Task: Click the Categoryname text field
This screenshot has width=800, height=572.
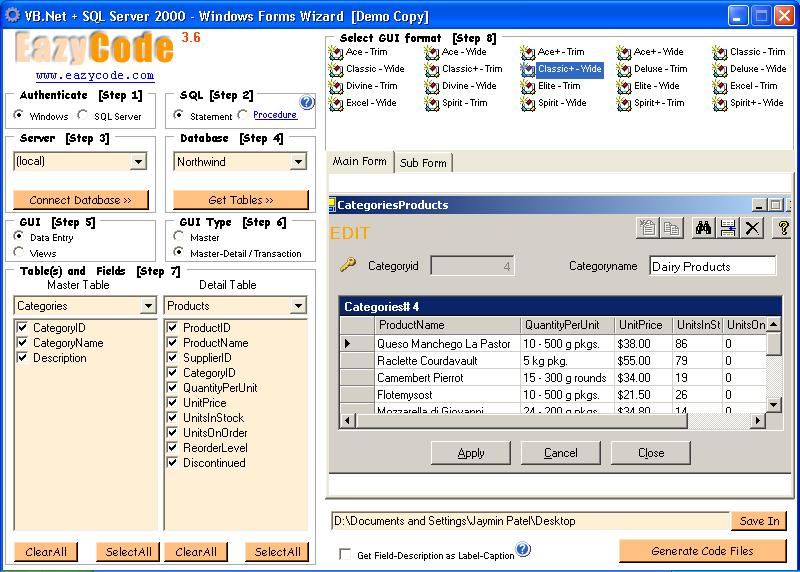Action: pyautogui.click(x=713, y=266)
